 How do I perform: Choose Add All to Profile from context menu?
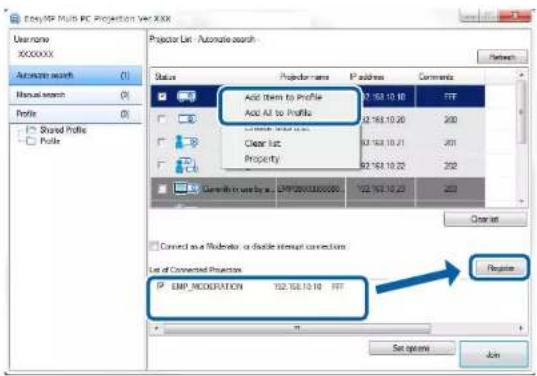(278, 113)
